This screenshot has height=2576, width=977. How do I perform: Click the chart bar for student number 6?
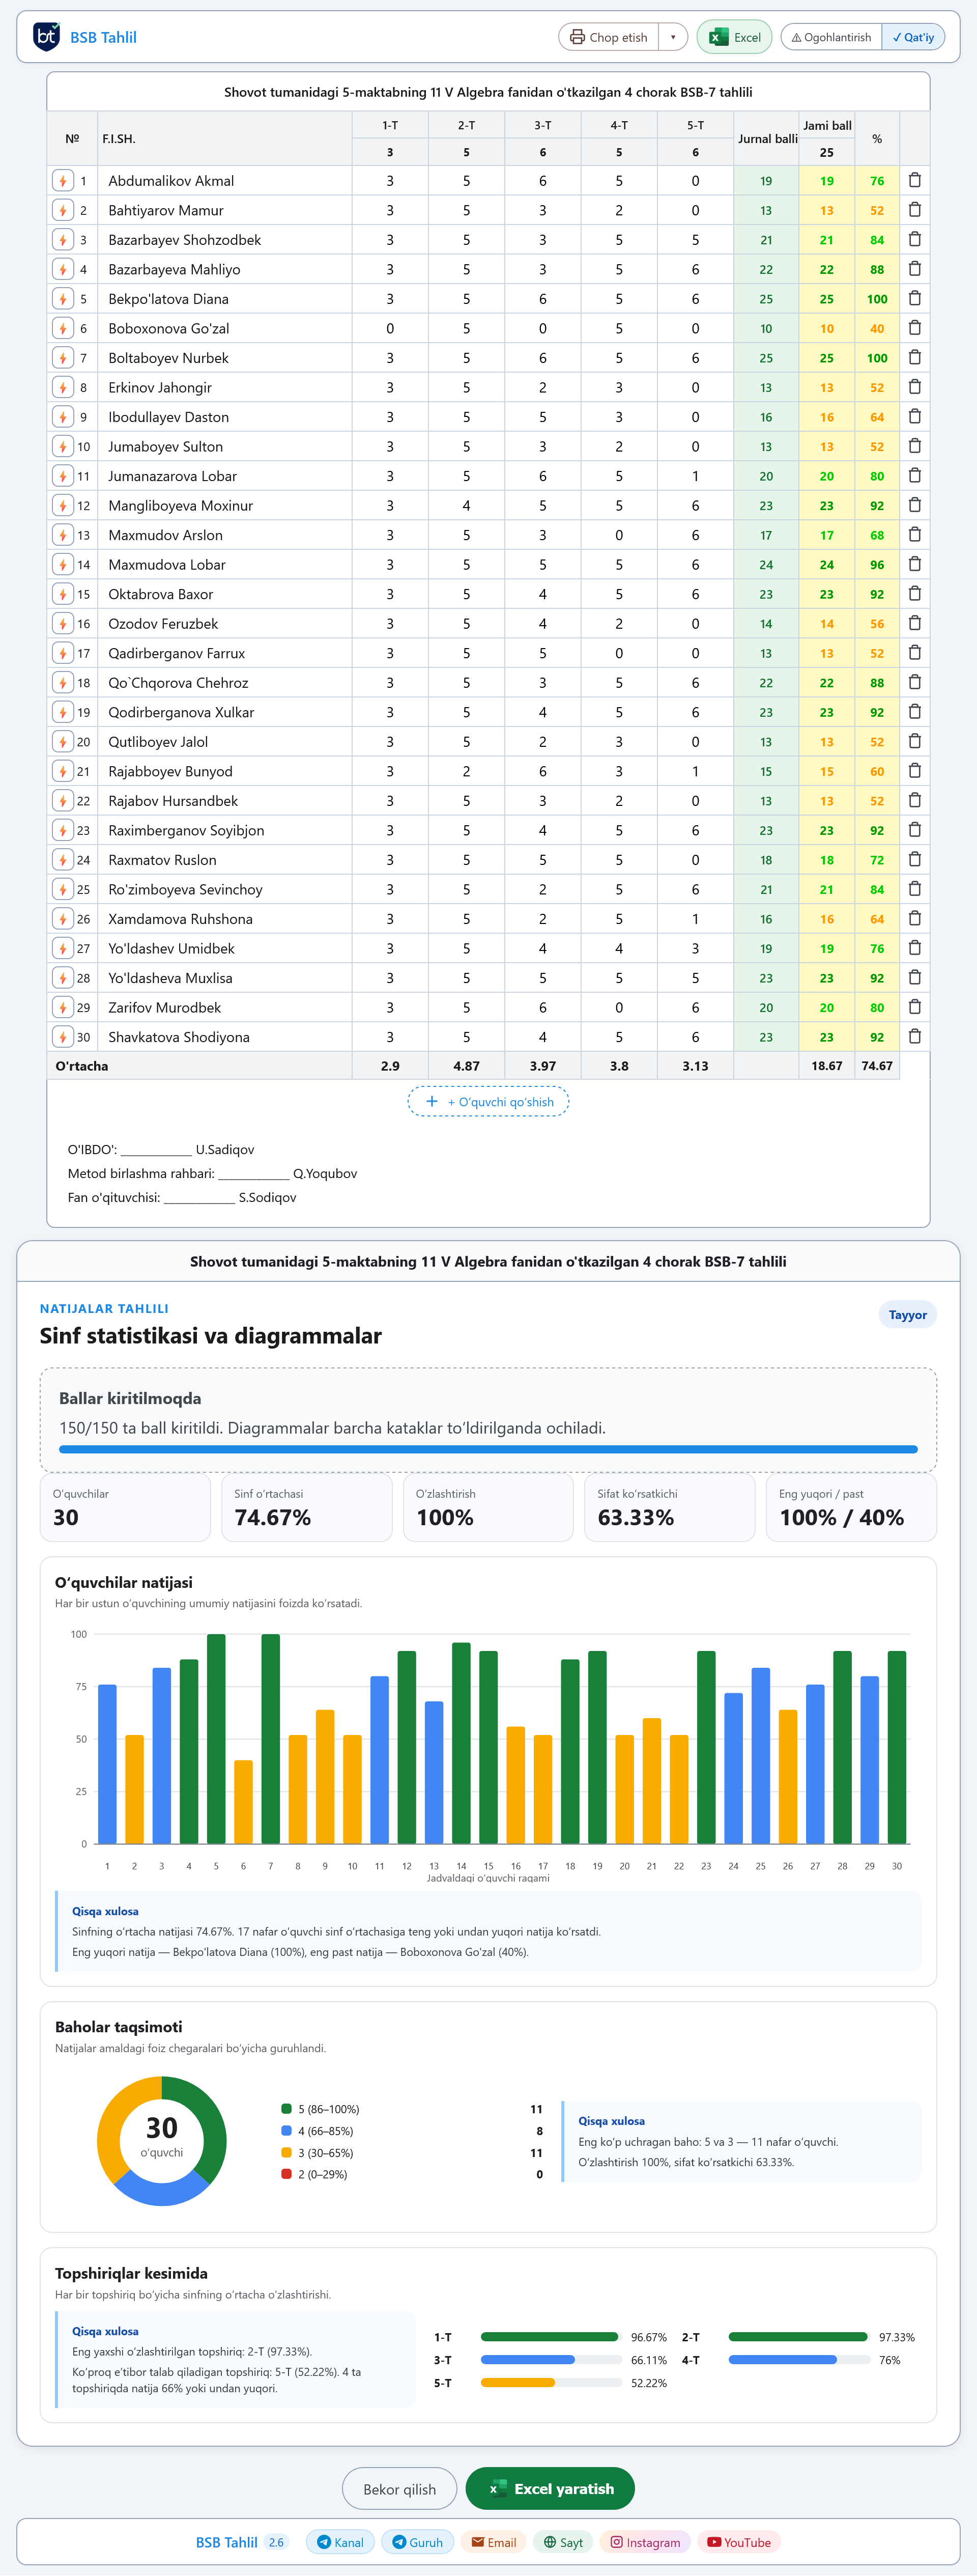243,1802
